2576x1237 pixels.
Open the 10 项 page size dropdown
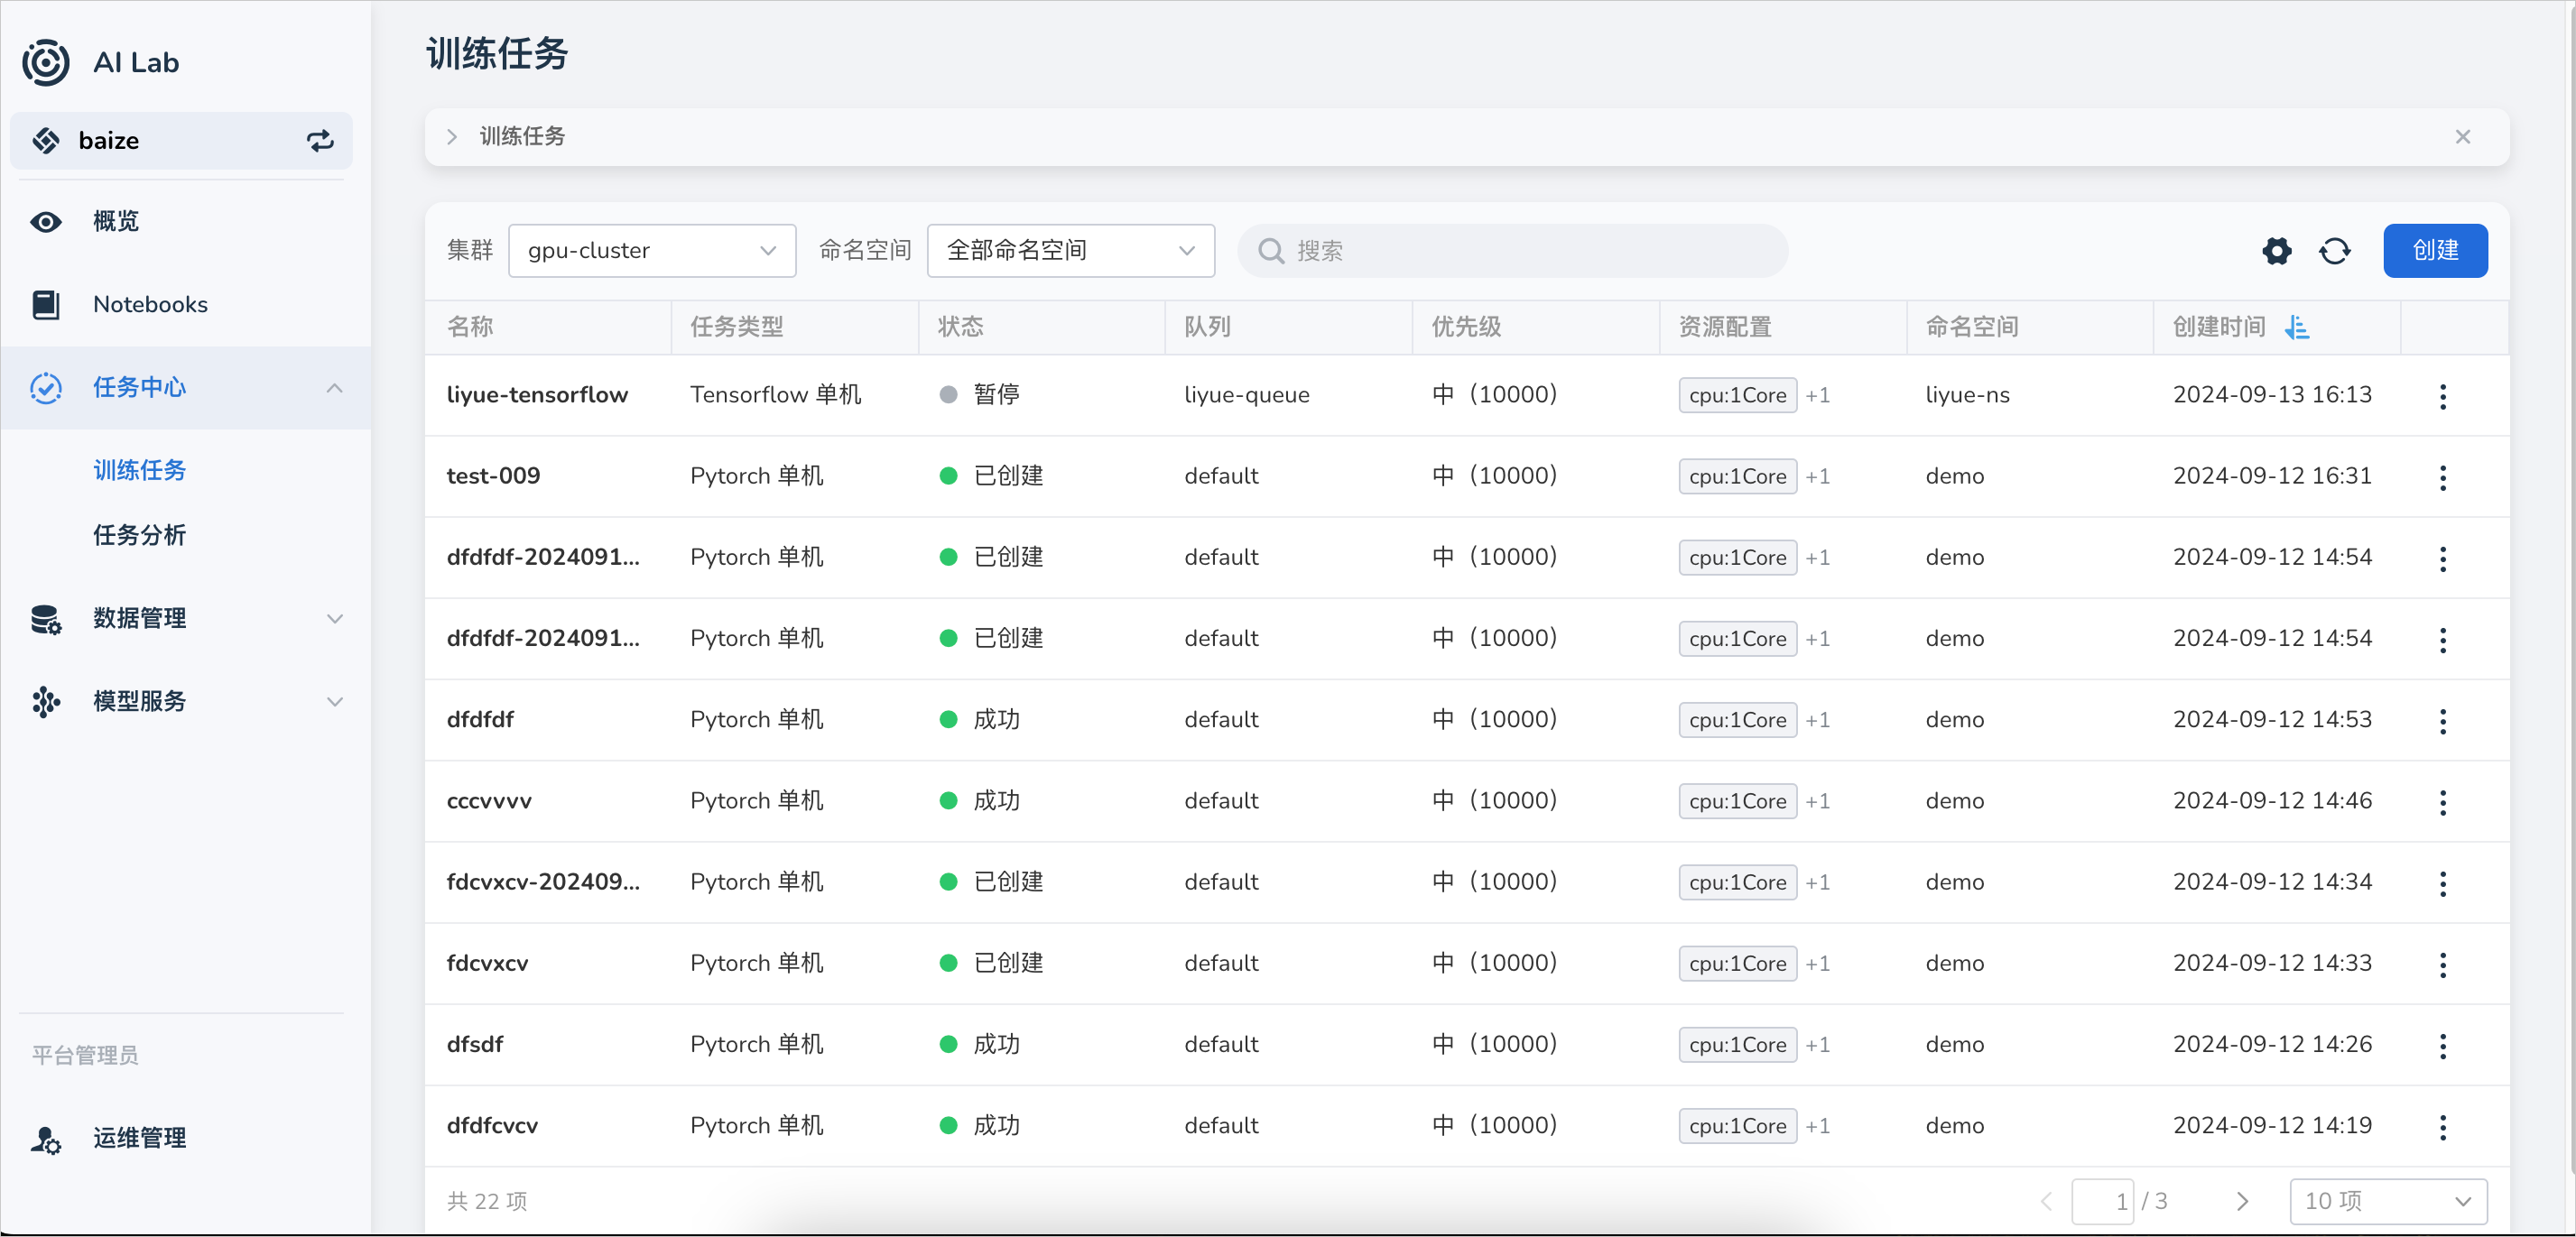[x=2388, y=1201]
